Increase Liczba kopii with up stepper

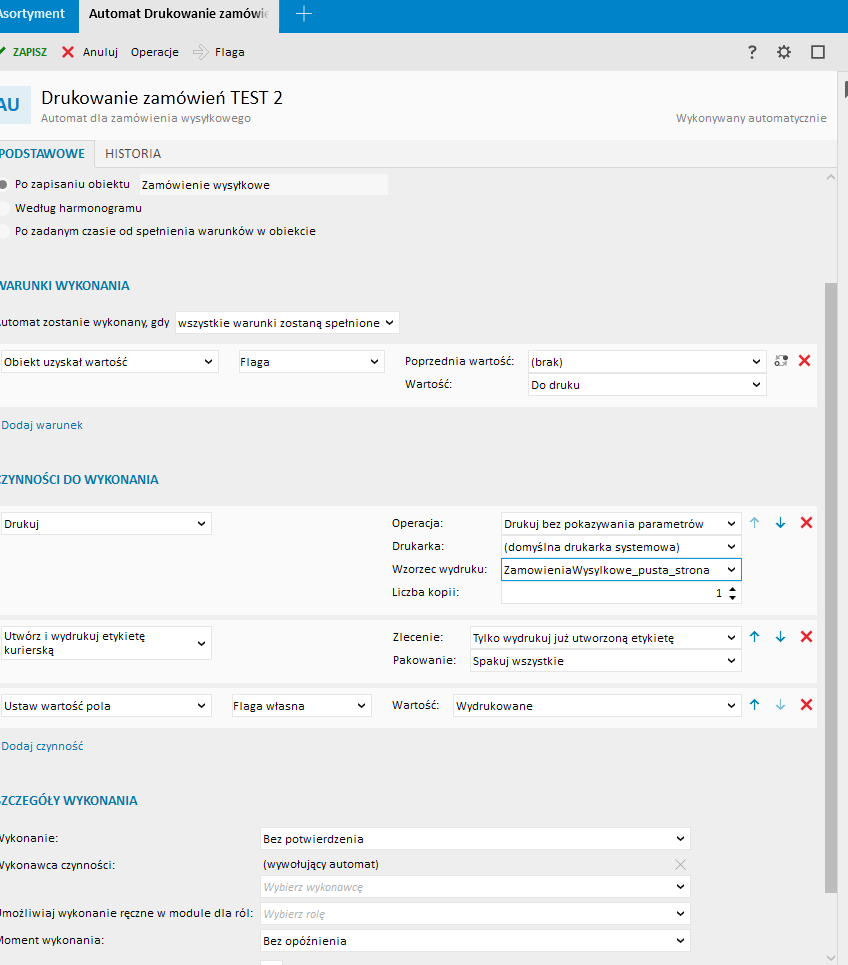point(733,589)
